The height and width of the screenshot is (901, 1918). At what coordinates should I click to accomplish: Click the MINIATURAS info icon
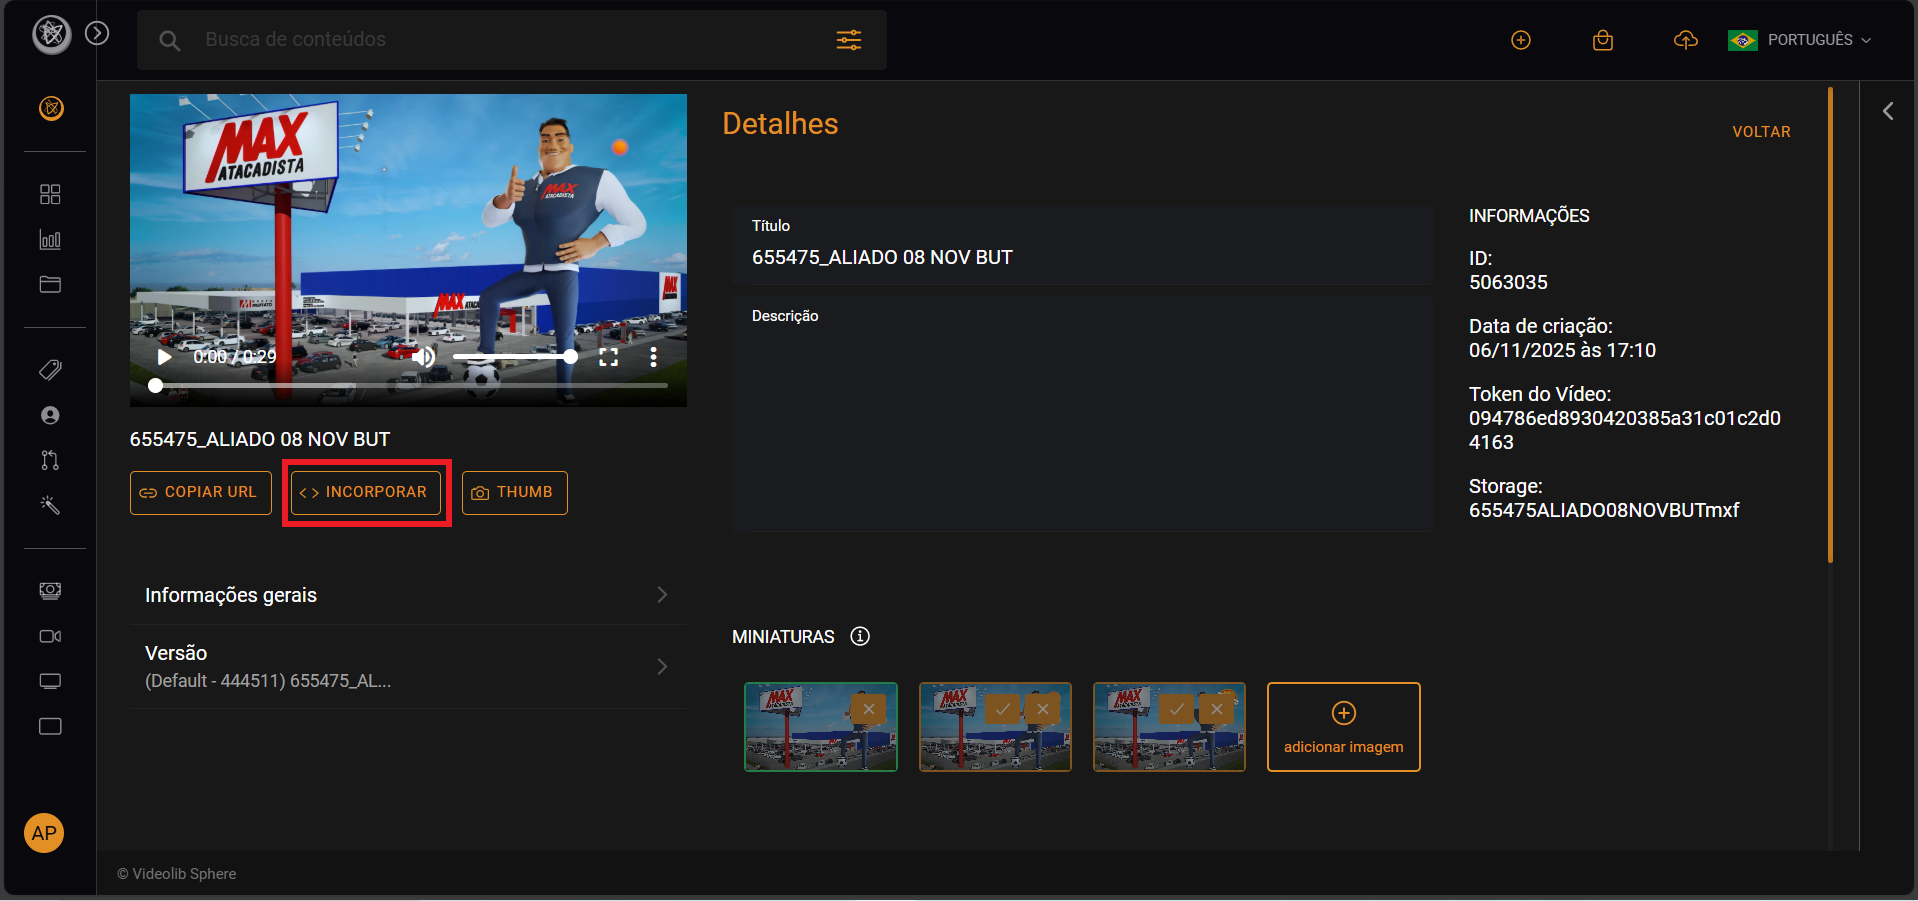[860, 636]
